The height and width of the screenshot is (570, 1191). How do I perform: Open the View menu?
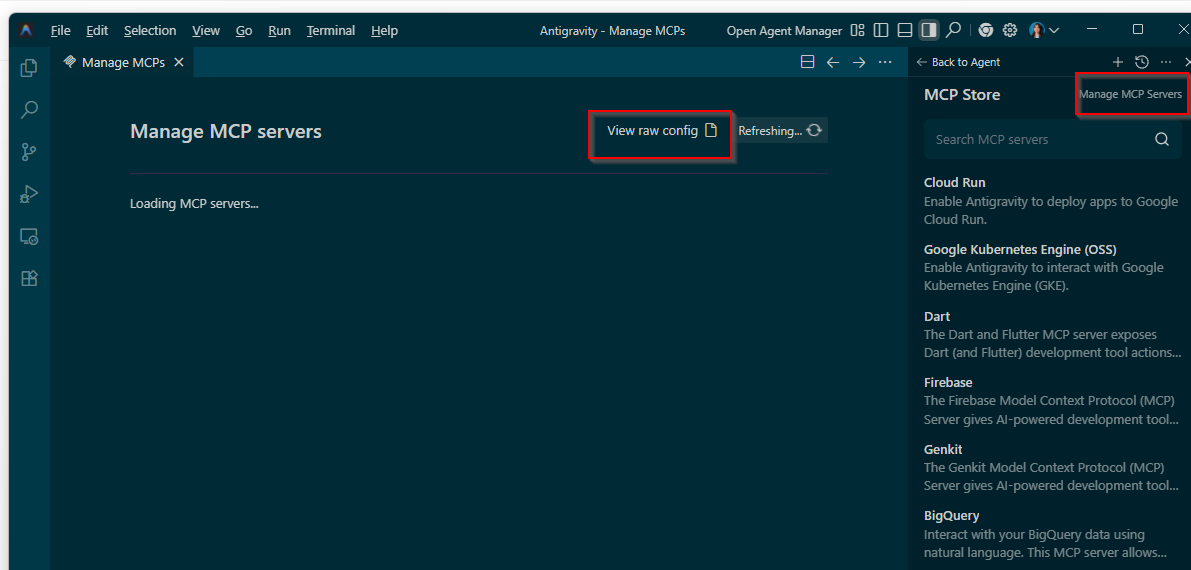(x=205, y=30)
